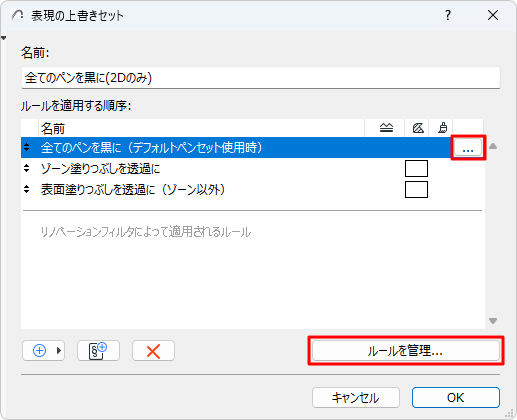This screenshot has height=420, width=517.
Task: Click the 名前 column header
Action: click(201, 128)
